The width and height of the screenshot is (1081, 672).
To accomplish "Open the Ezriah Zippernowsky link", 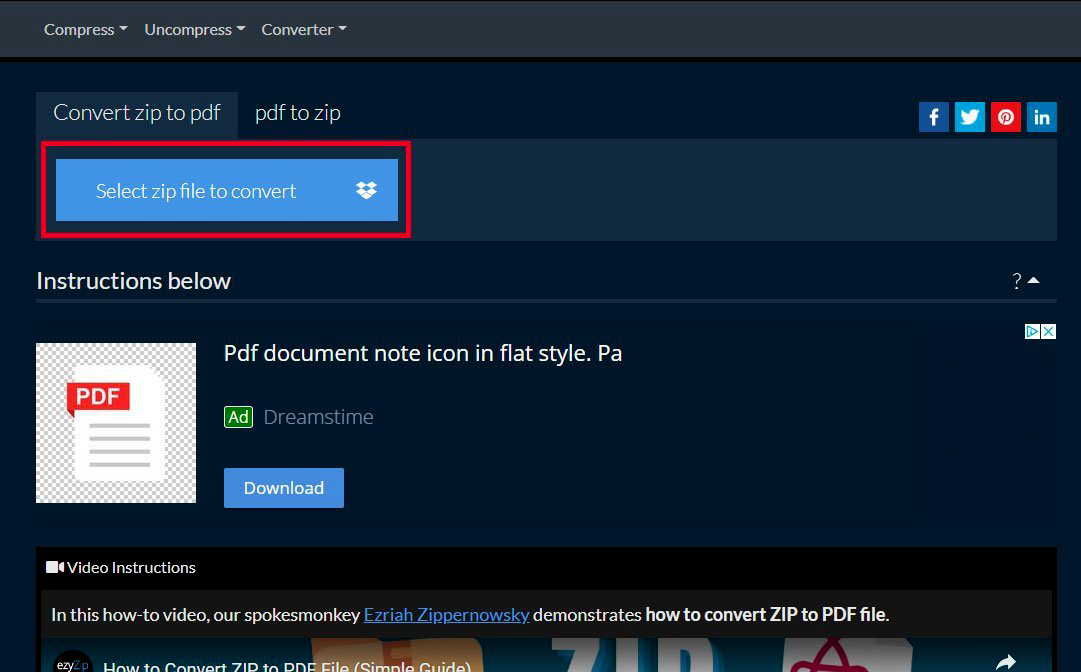I will (447, 614).
